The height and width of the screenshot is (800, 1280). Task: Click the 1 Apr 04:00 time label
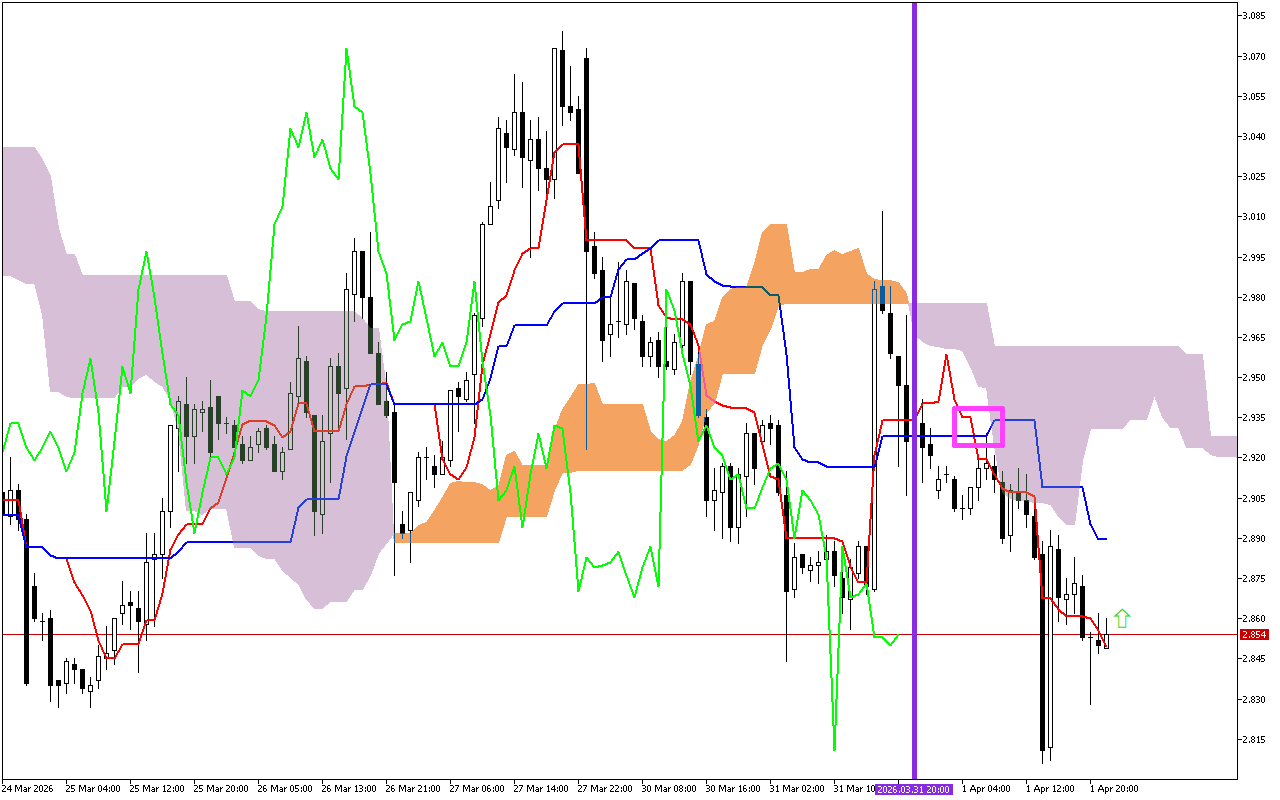tap(986, 788)
